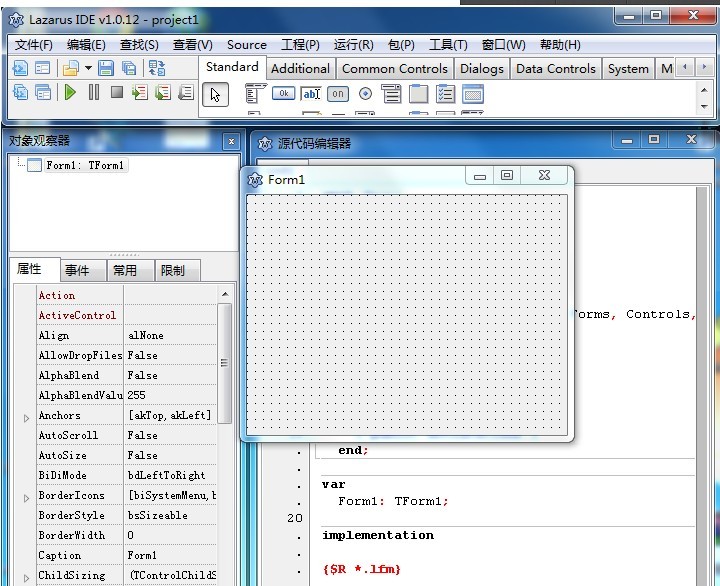Click the AlphaBlendValue field 255
720x586 pixels.
coord(170,395)
